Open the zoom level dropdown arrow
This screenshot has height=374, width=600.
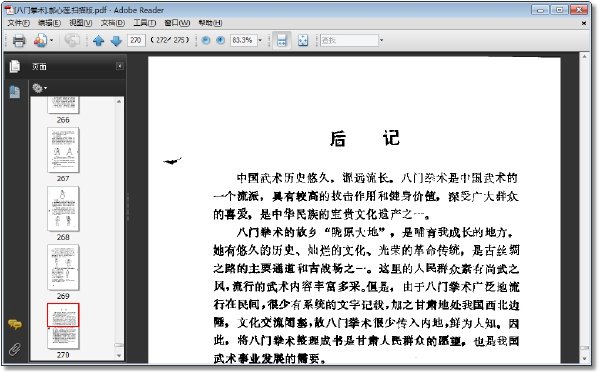[x=260, y=40]
